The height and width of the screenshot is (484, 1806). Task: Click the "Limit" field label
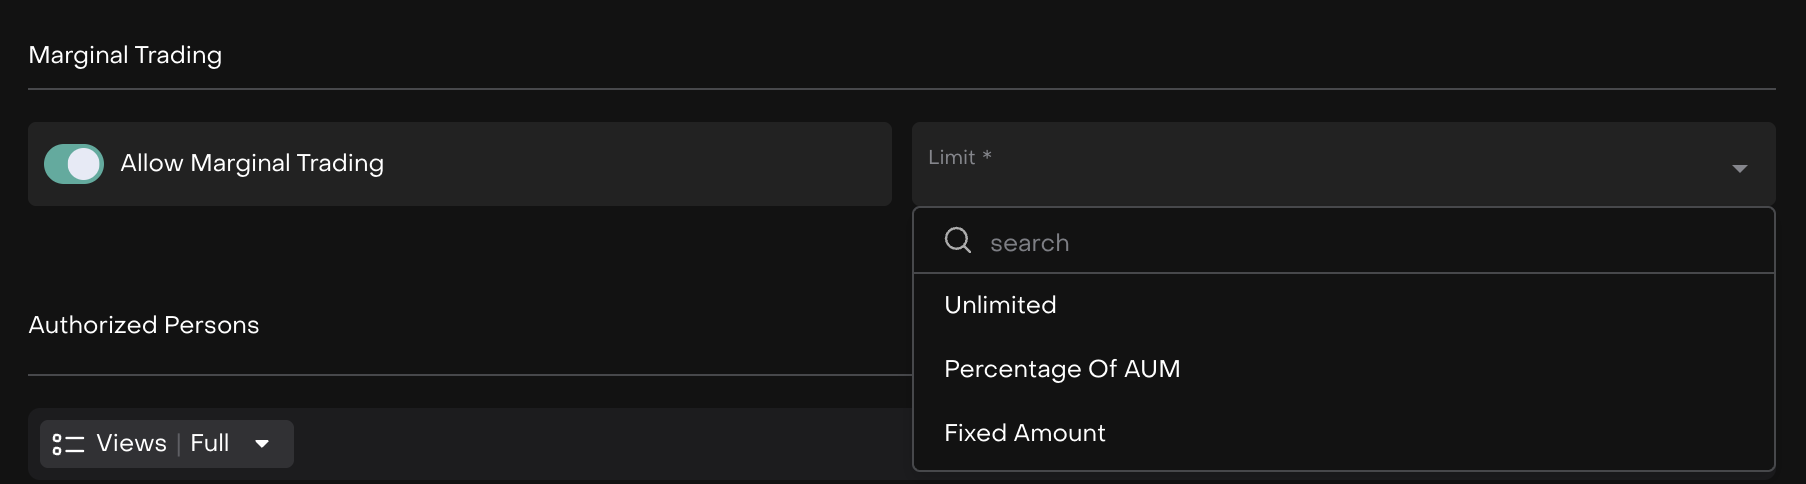tap(951, 157)
